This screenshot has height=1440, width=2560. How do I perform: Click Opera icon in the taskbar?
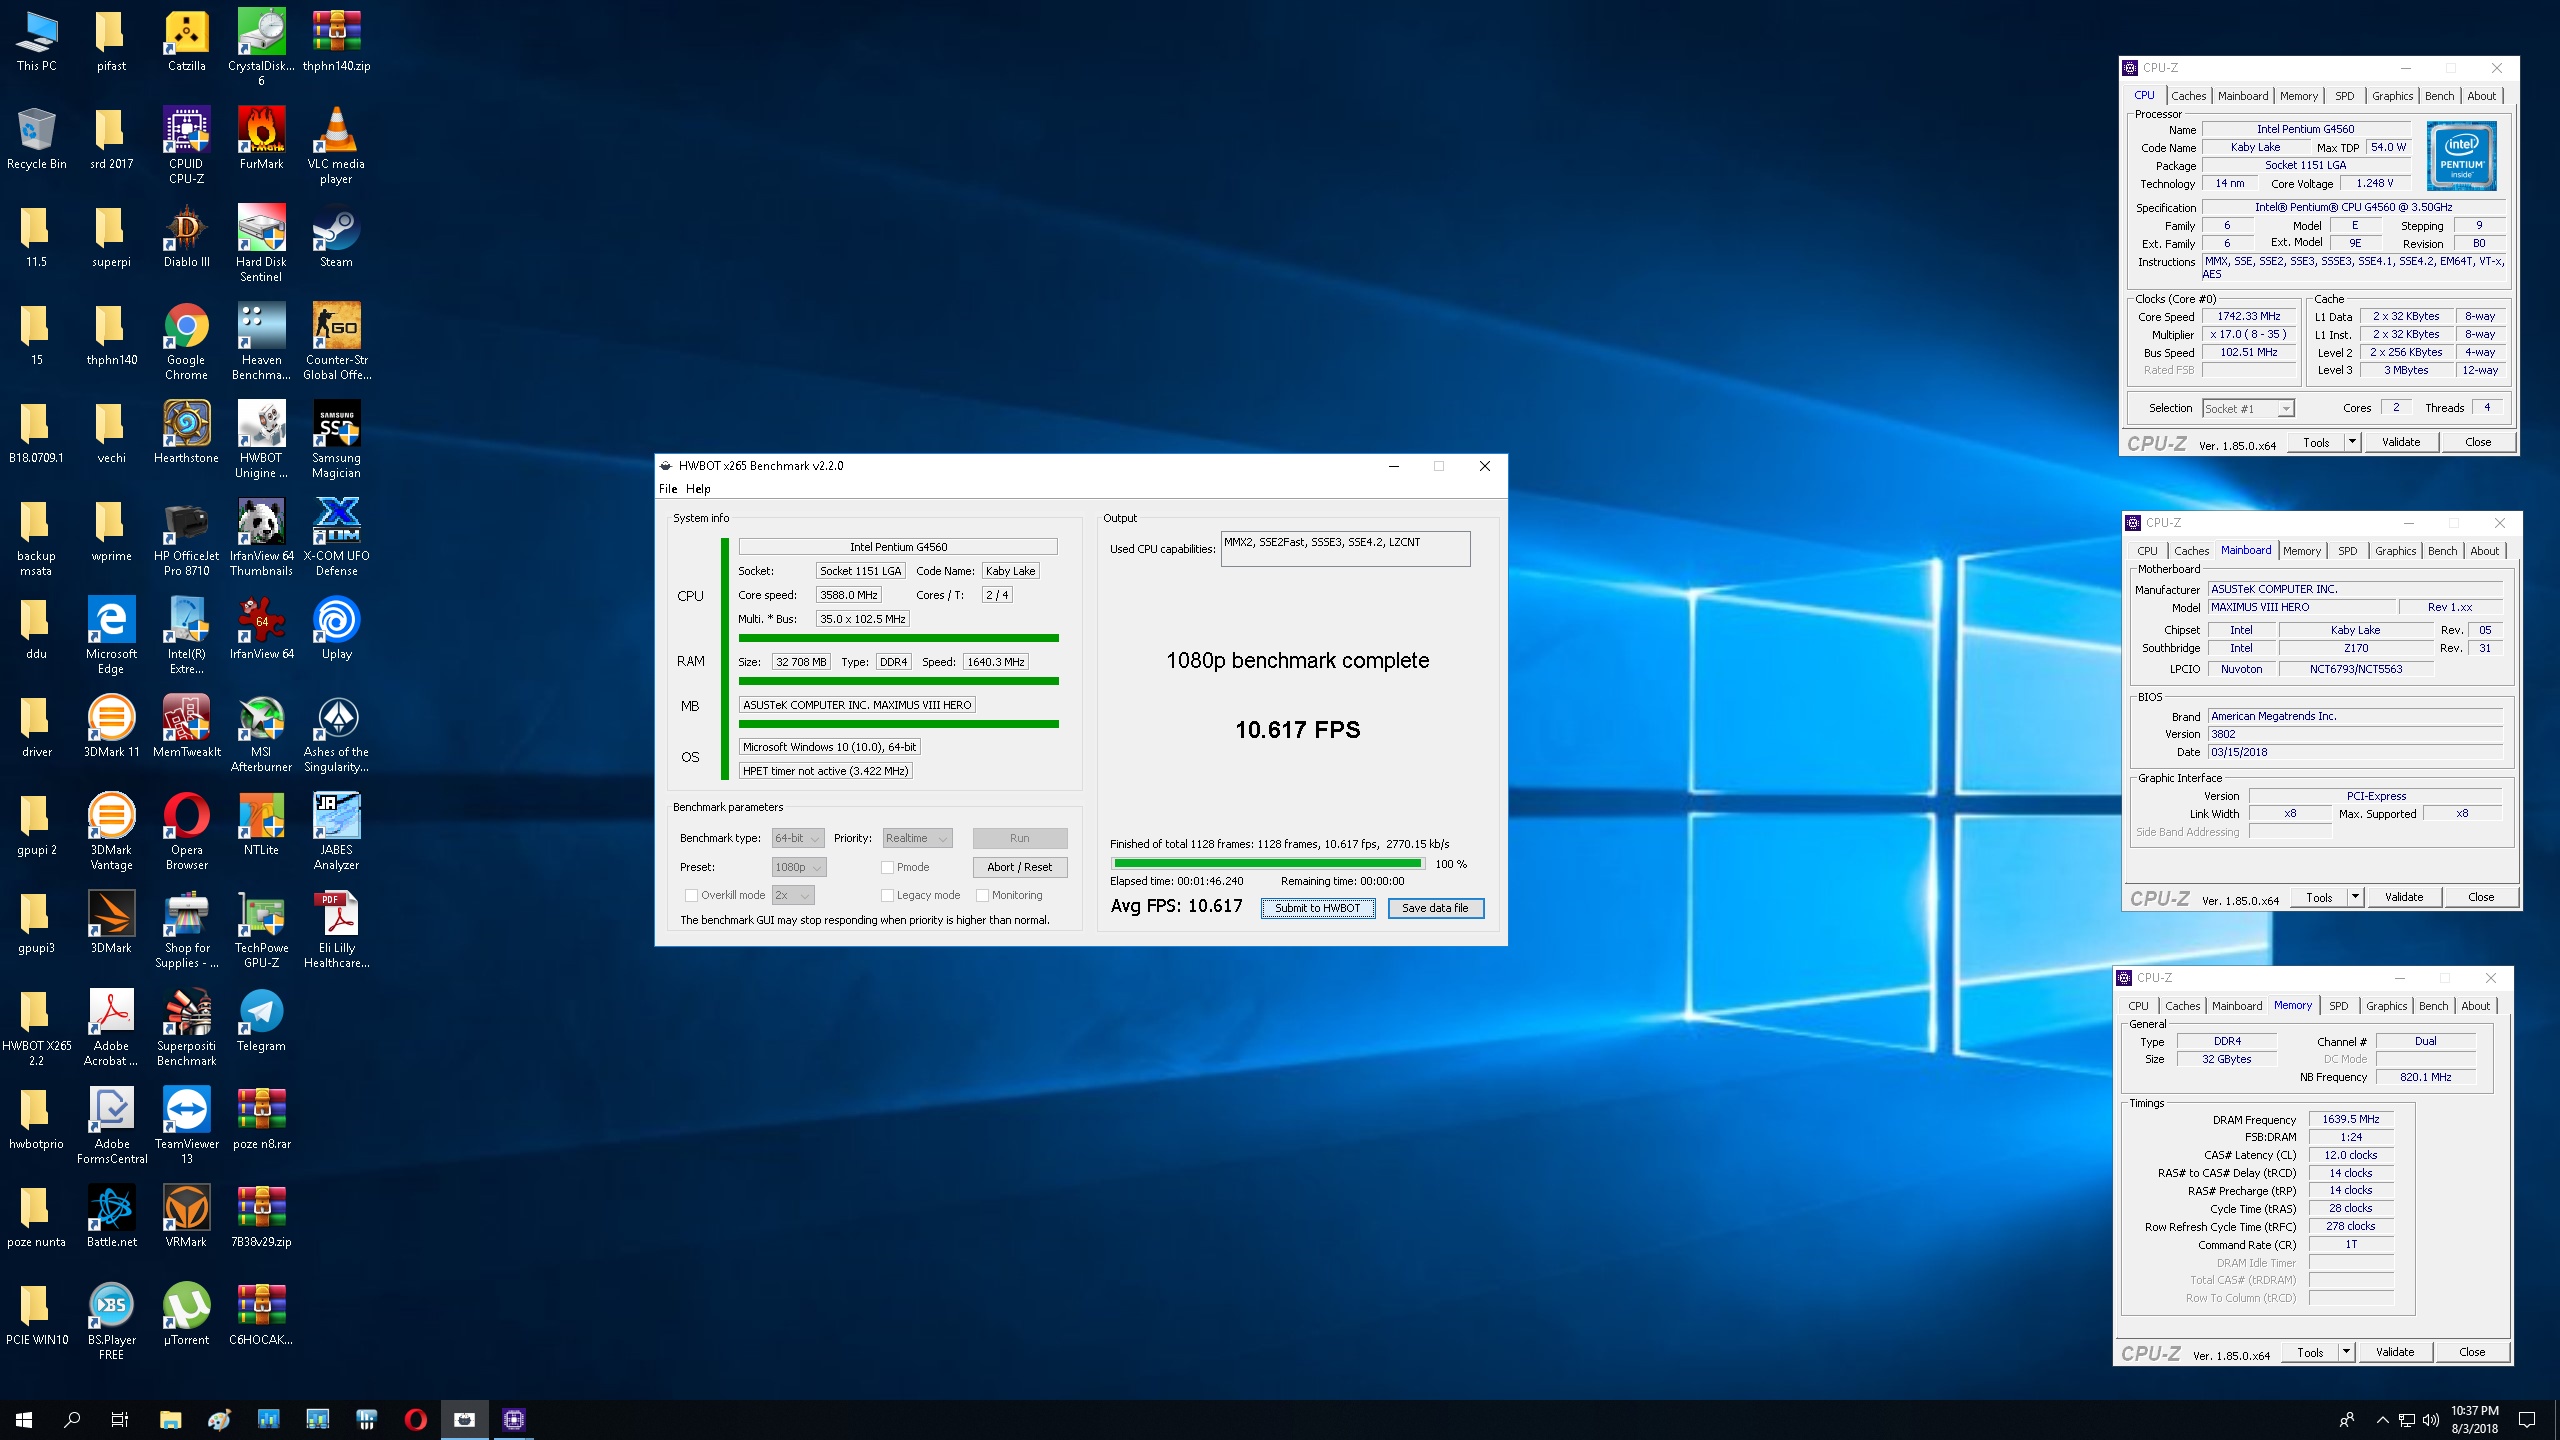coord(415,1419)
